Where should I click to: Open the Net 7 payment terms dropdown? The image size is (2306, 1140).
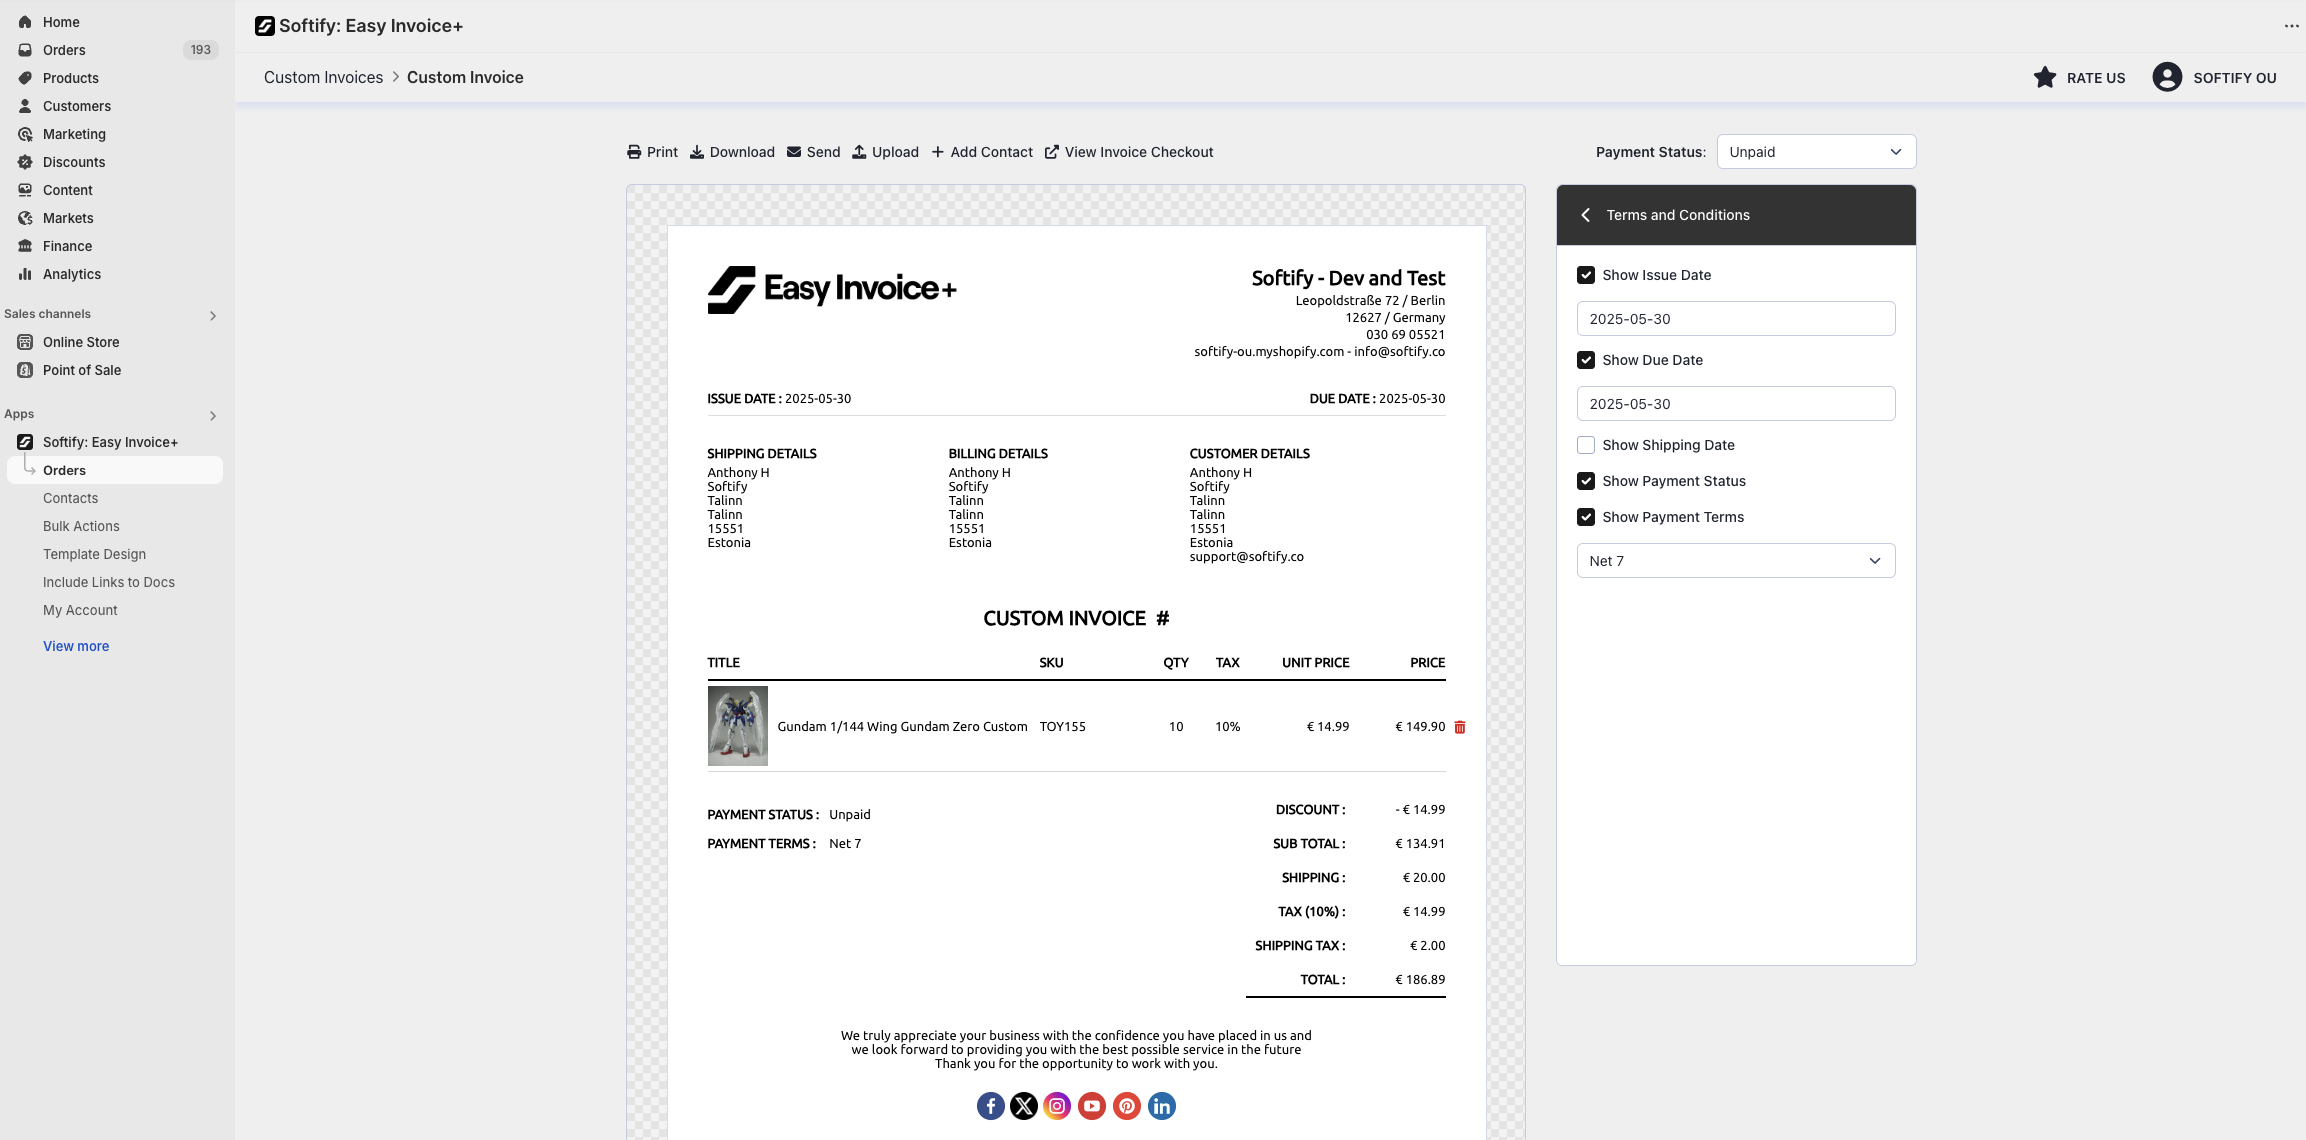click(x=1735, y=561)
